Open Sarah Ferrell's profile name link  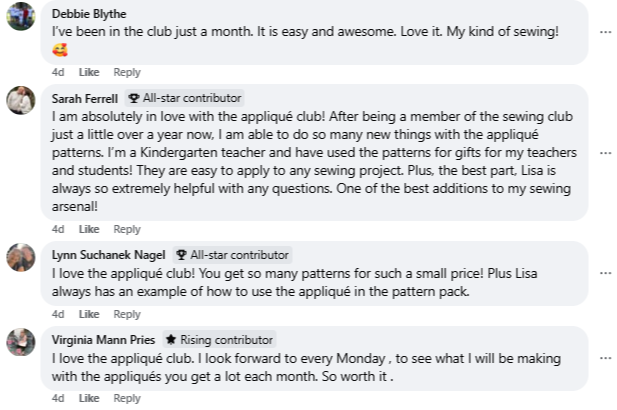[x=85, y=98]
